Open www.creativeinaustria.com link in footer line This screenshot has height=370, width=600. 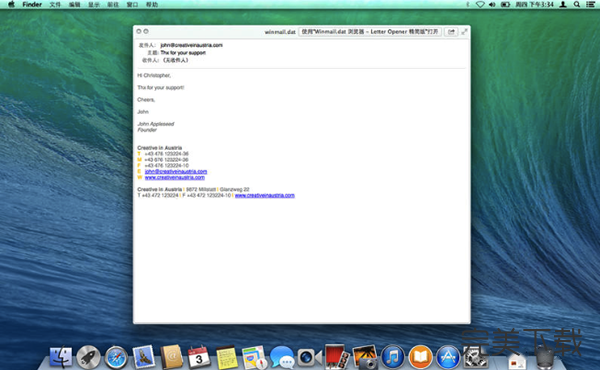coord(264,196)
